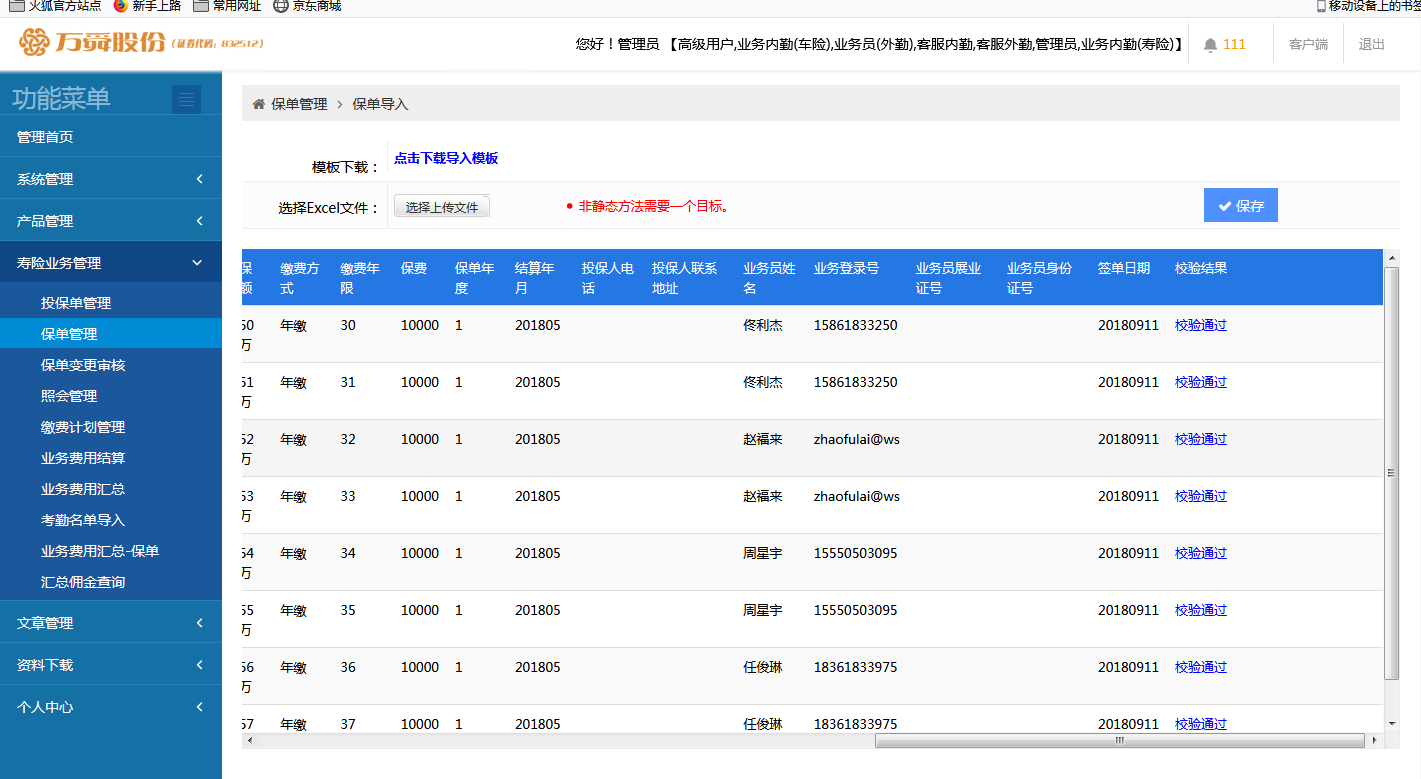This screenshot has width=1421, height=779.
Task: Expand the 产品管理 menu
Action: click(x=110, y=221)
